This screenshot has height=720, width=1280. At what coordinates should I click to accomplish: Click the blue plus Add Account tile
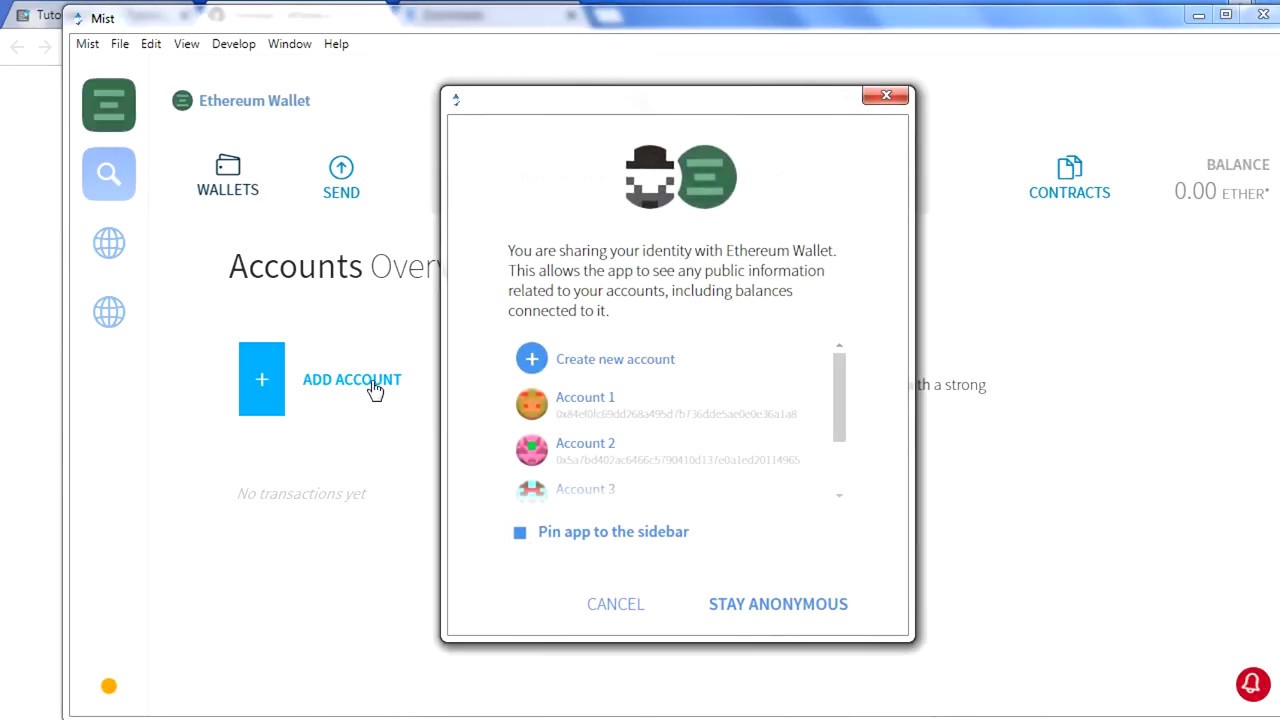point(262,379)
